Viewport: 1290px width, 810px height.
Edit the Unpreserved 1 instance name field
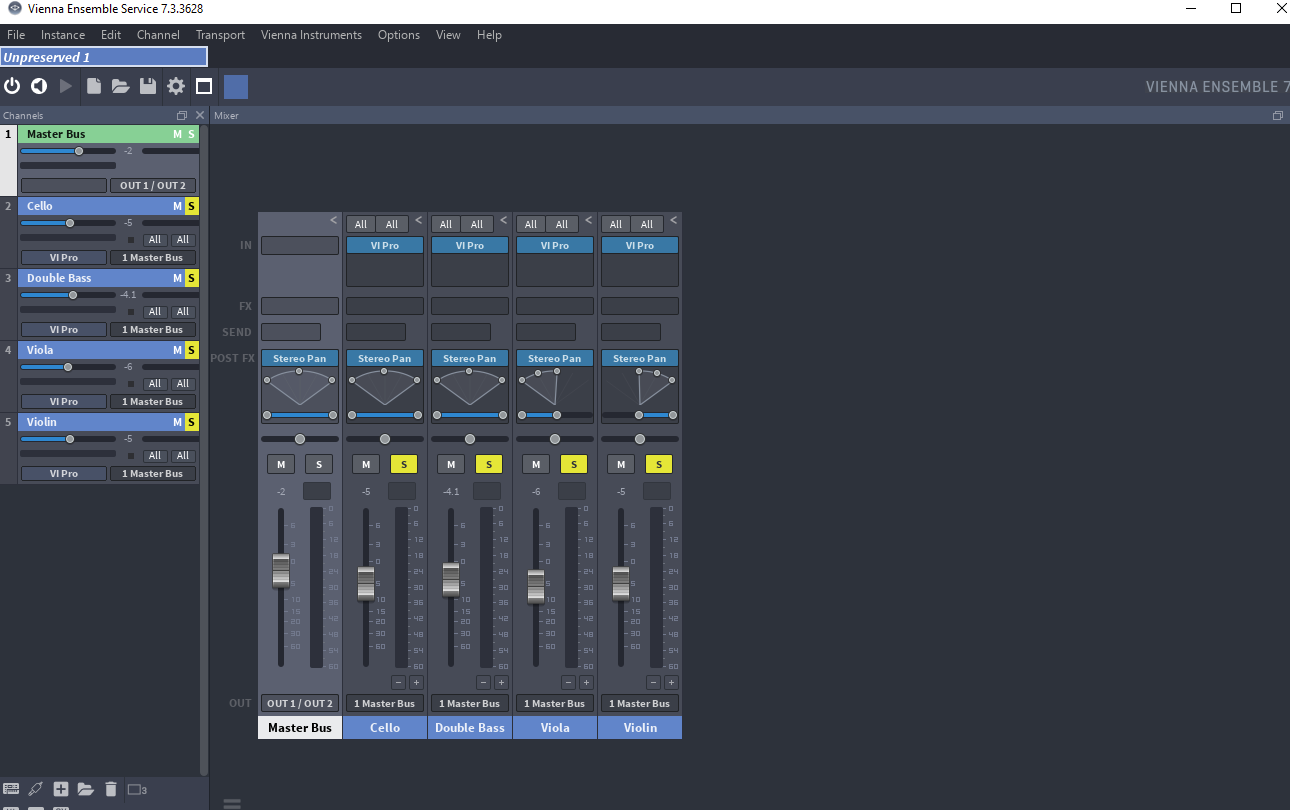pos(104,57)
